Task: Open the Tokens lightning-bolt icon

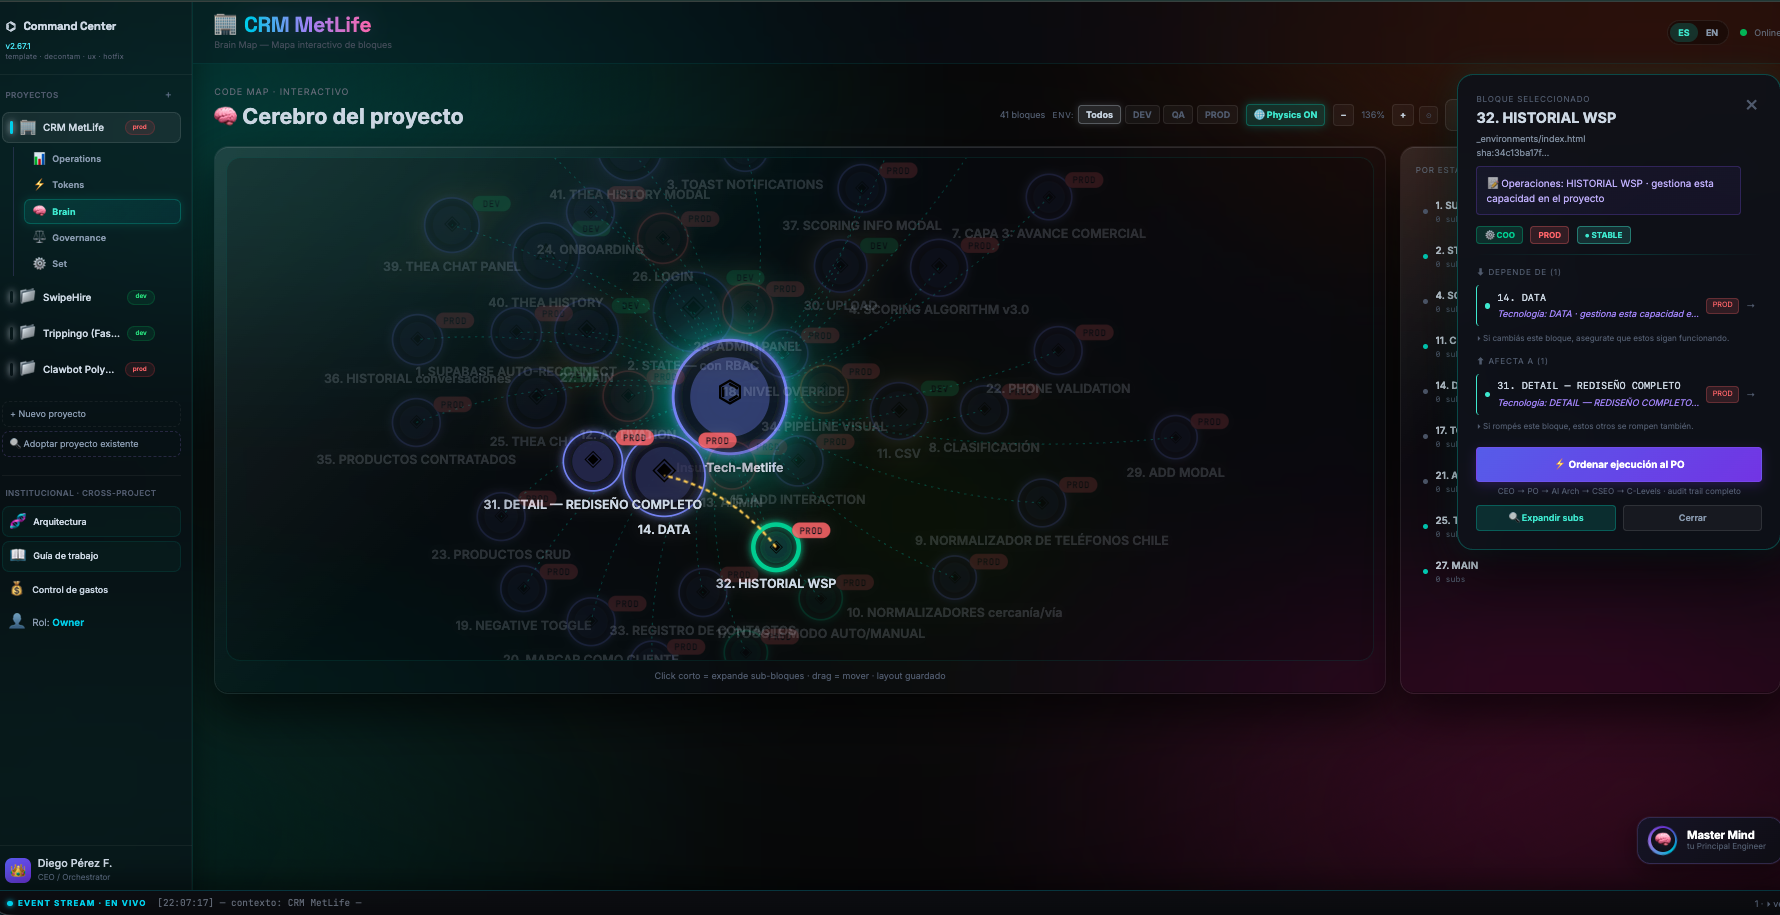Action: pos(39,185)
